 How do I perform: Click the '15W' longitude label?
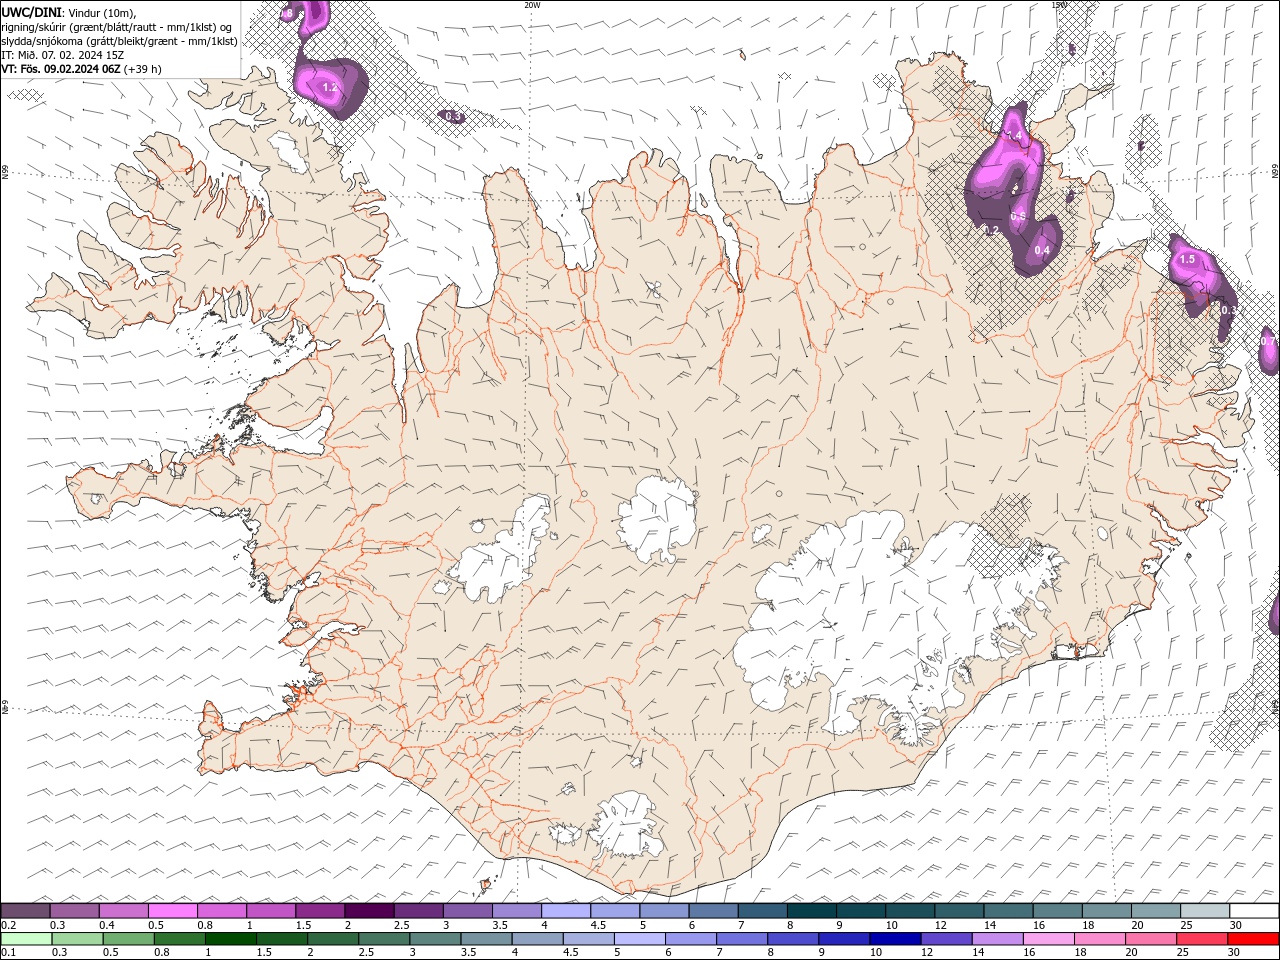pyautogui.click(x=1059, y=5)
